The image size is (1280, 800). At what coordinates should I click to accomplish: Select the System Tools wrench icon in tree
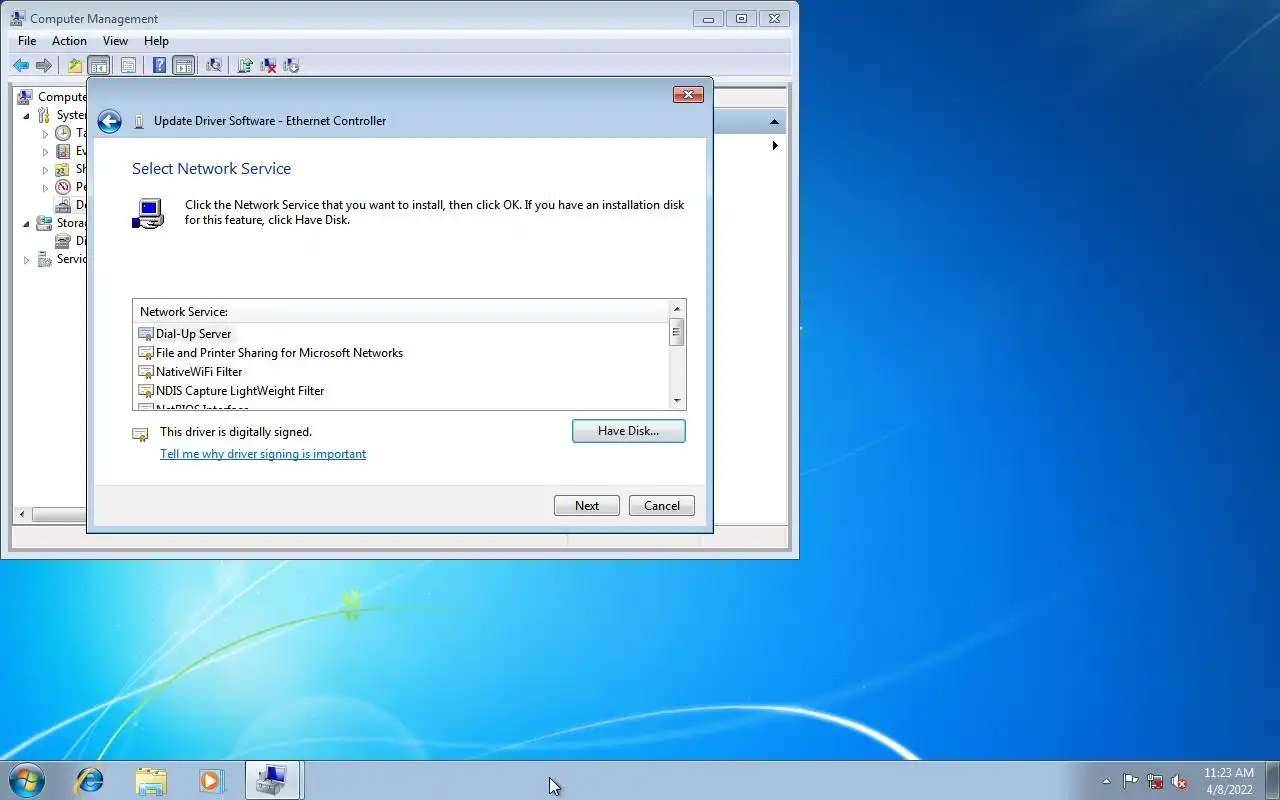pos(44,115)
